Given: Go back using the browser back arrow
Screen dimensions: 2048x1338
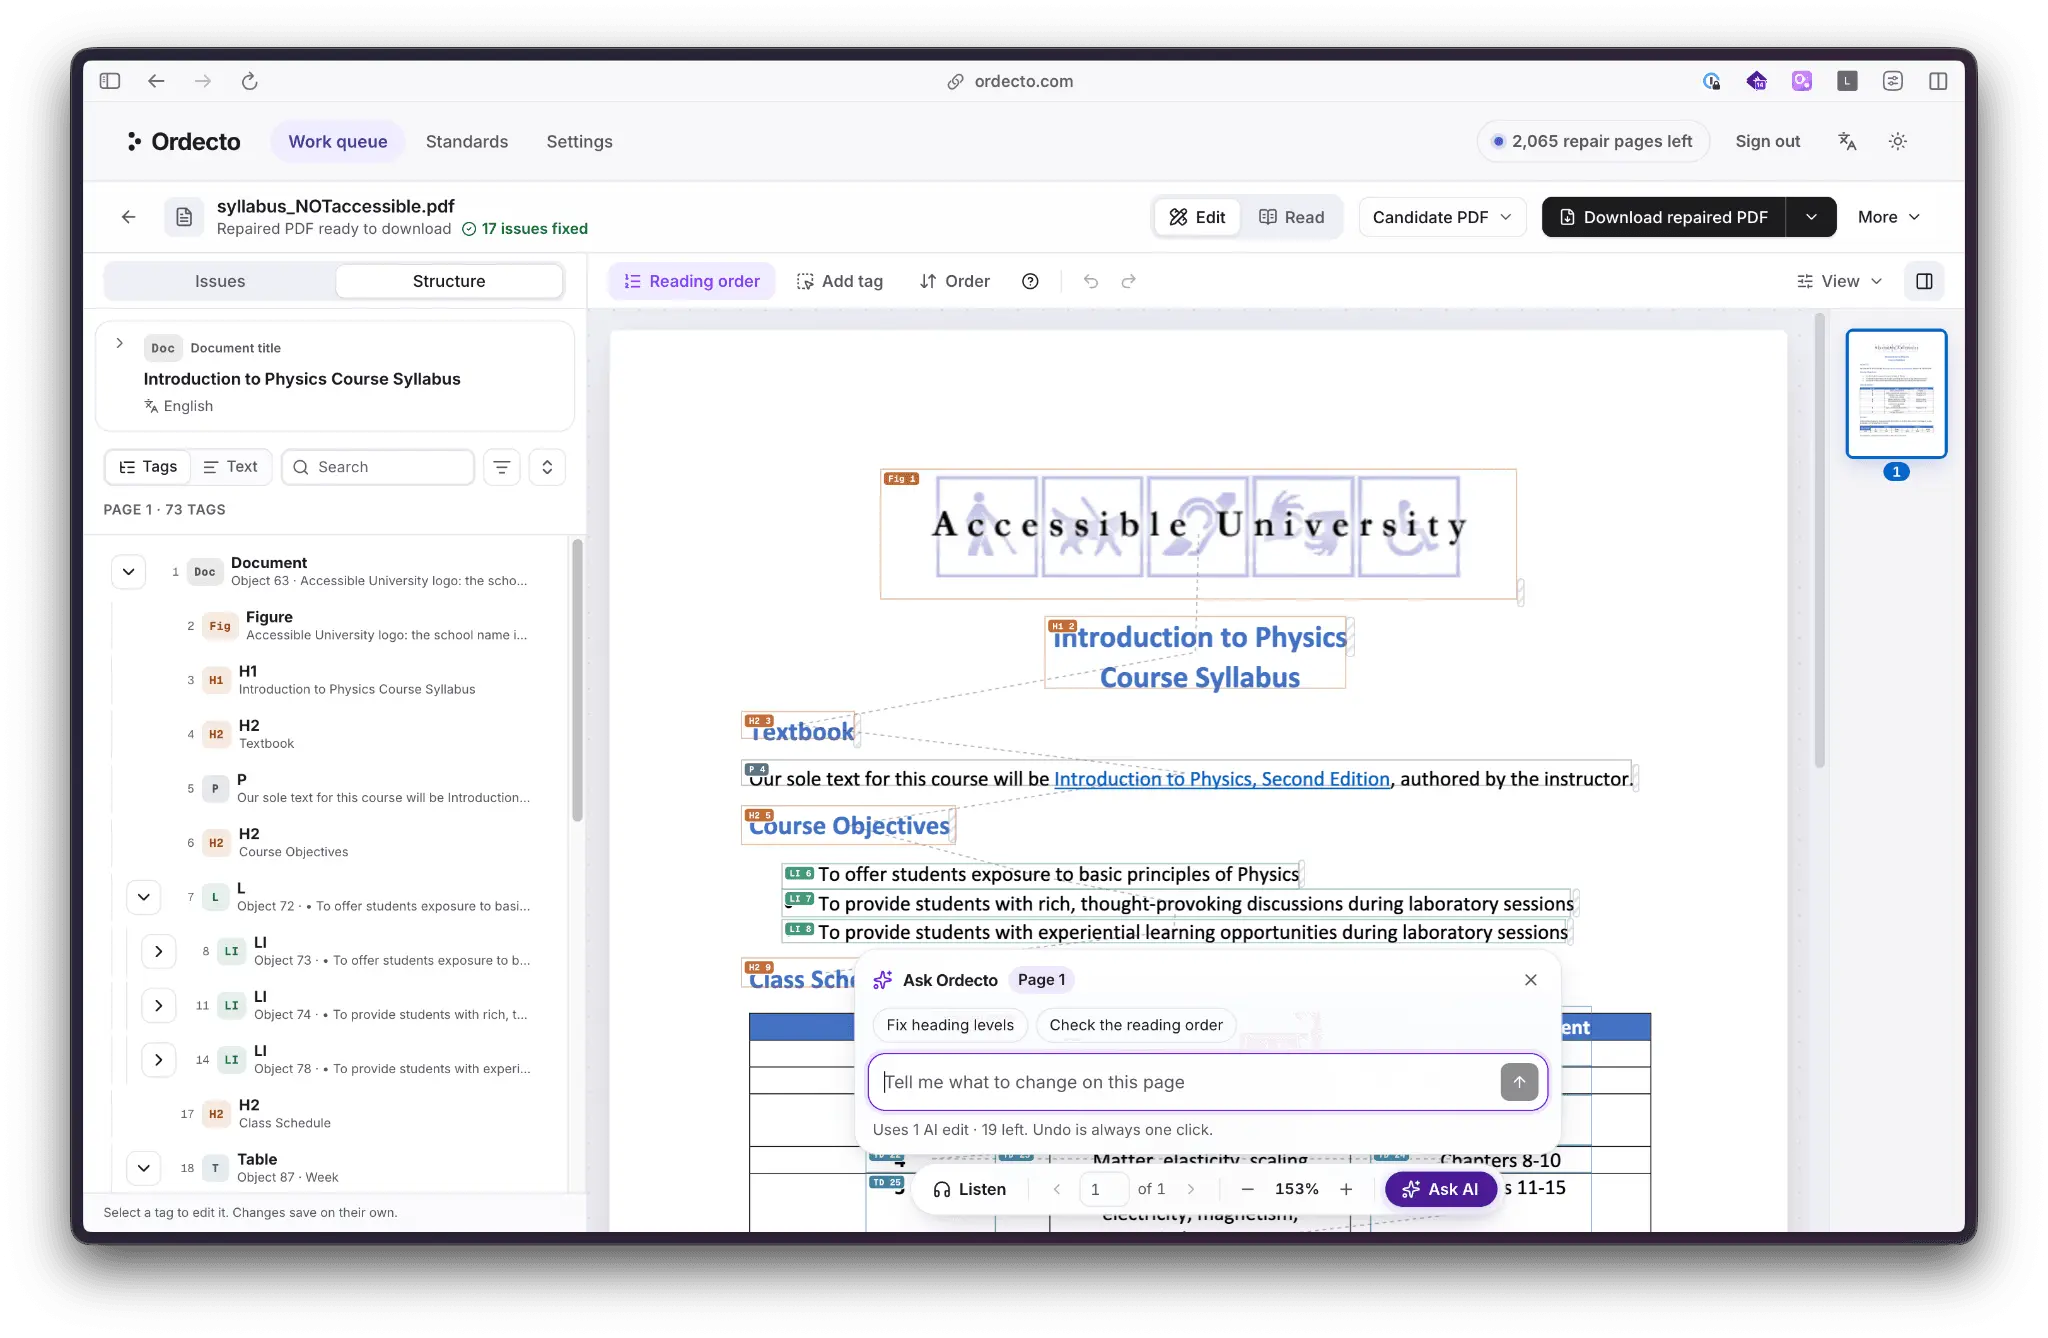Looking at the screenshot, I should [x=156, y=81].
